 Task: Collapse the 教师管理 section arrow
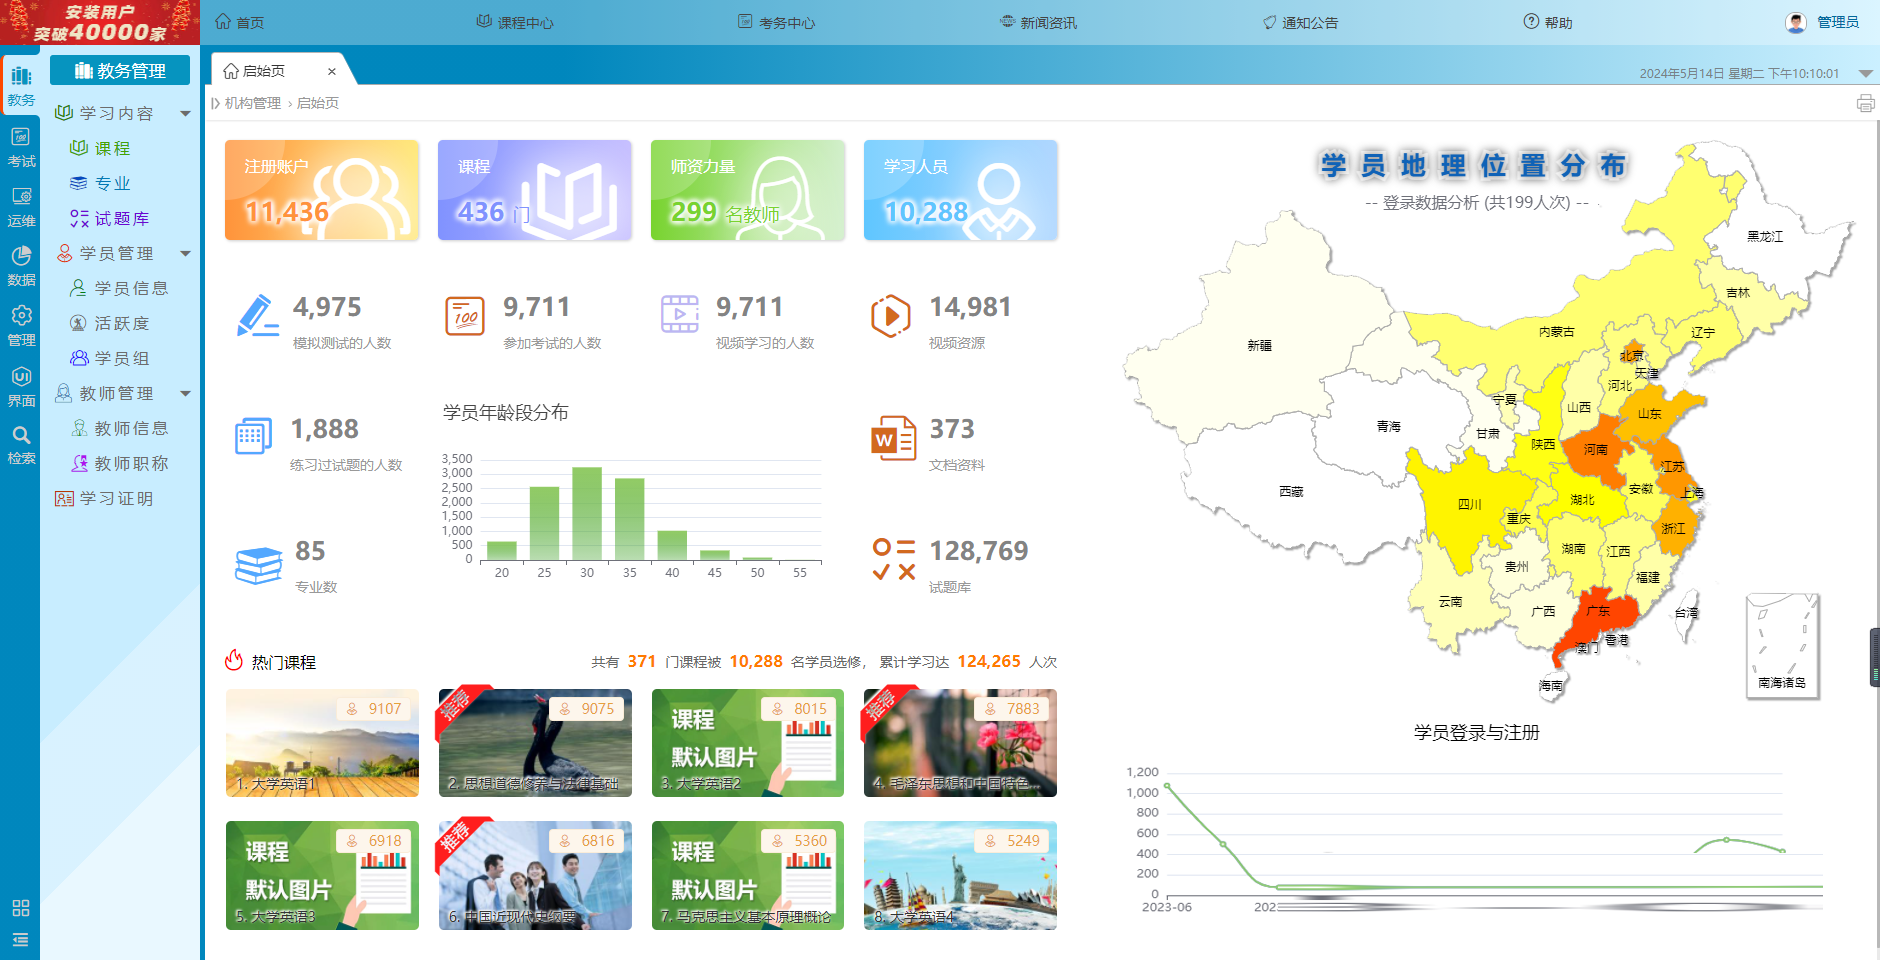coord(185,394)
